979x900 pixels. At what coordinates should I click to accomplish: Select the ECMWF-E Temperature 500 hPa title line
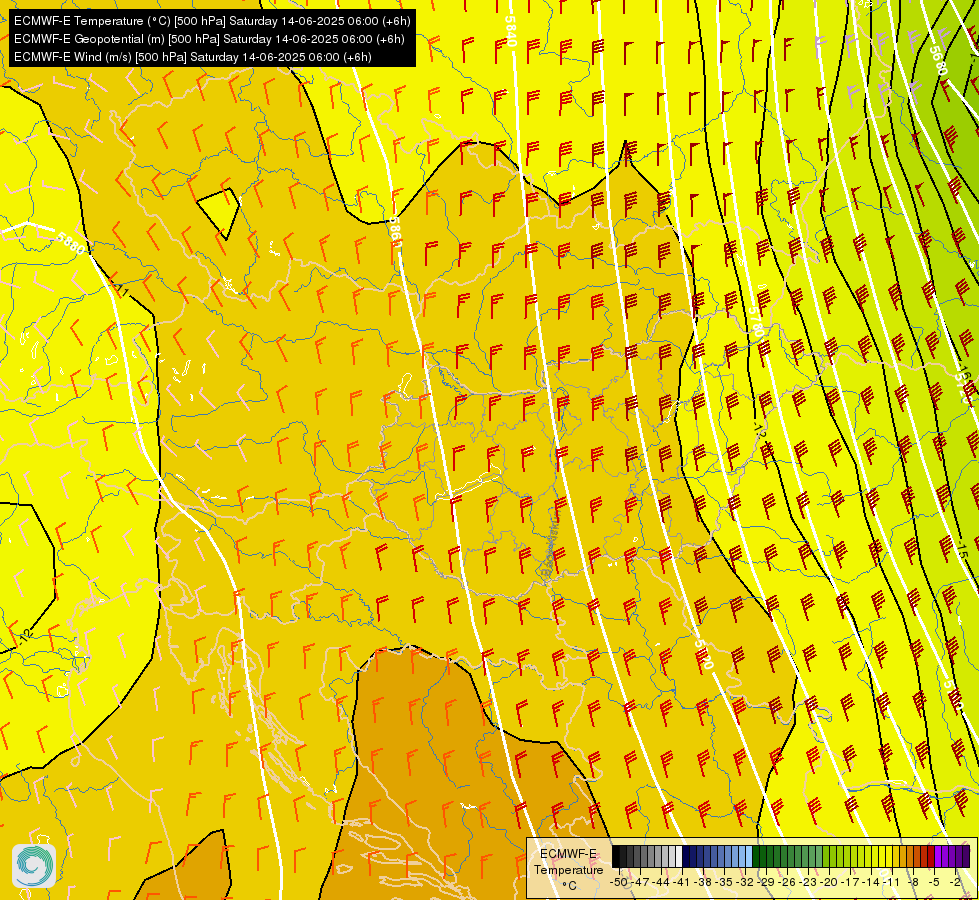click(212, 21)
